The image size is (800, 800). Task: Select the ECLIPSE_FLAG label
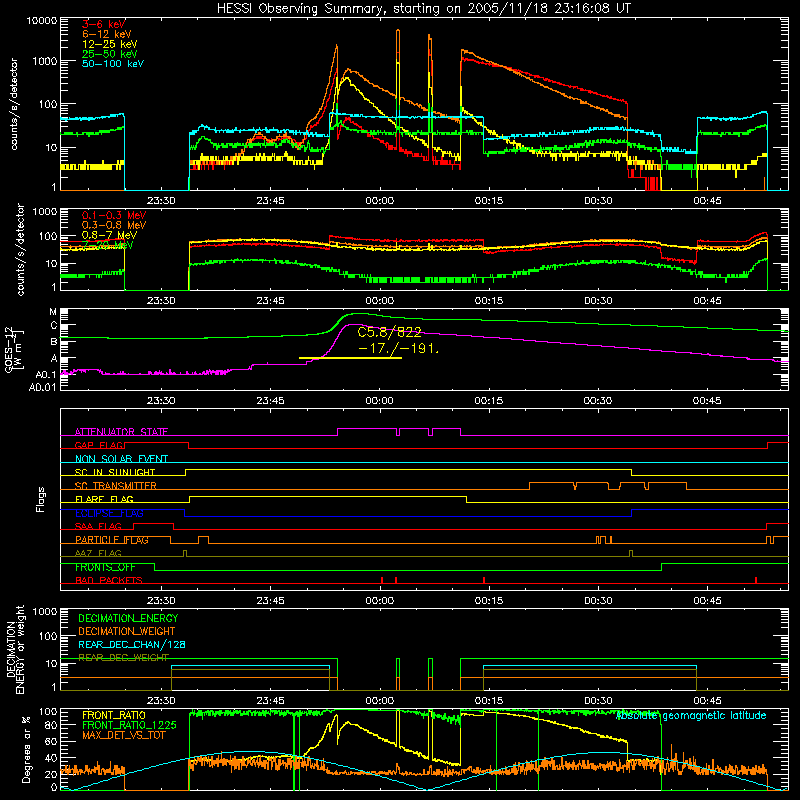tap(109, 513)
